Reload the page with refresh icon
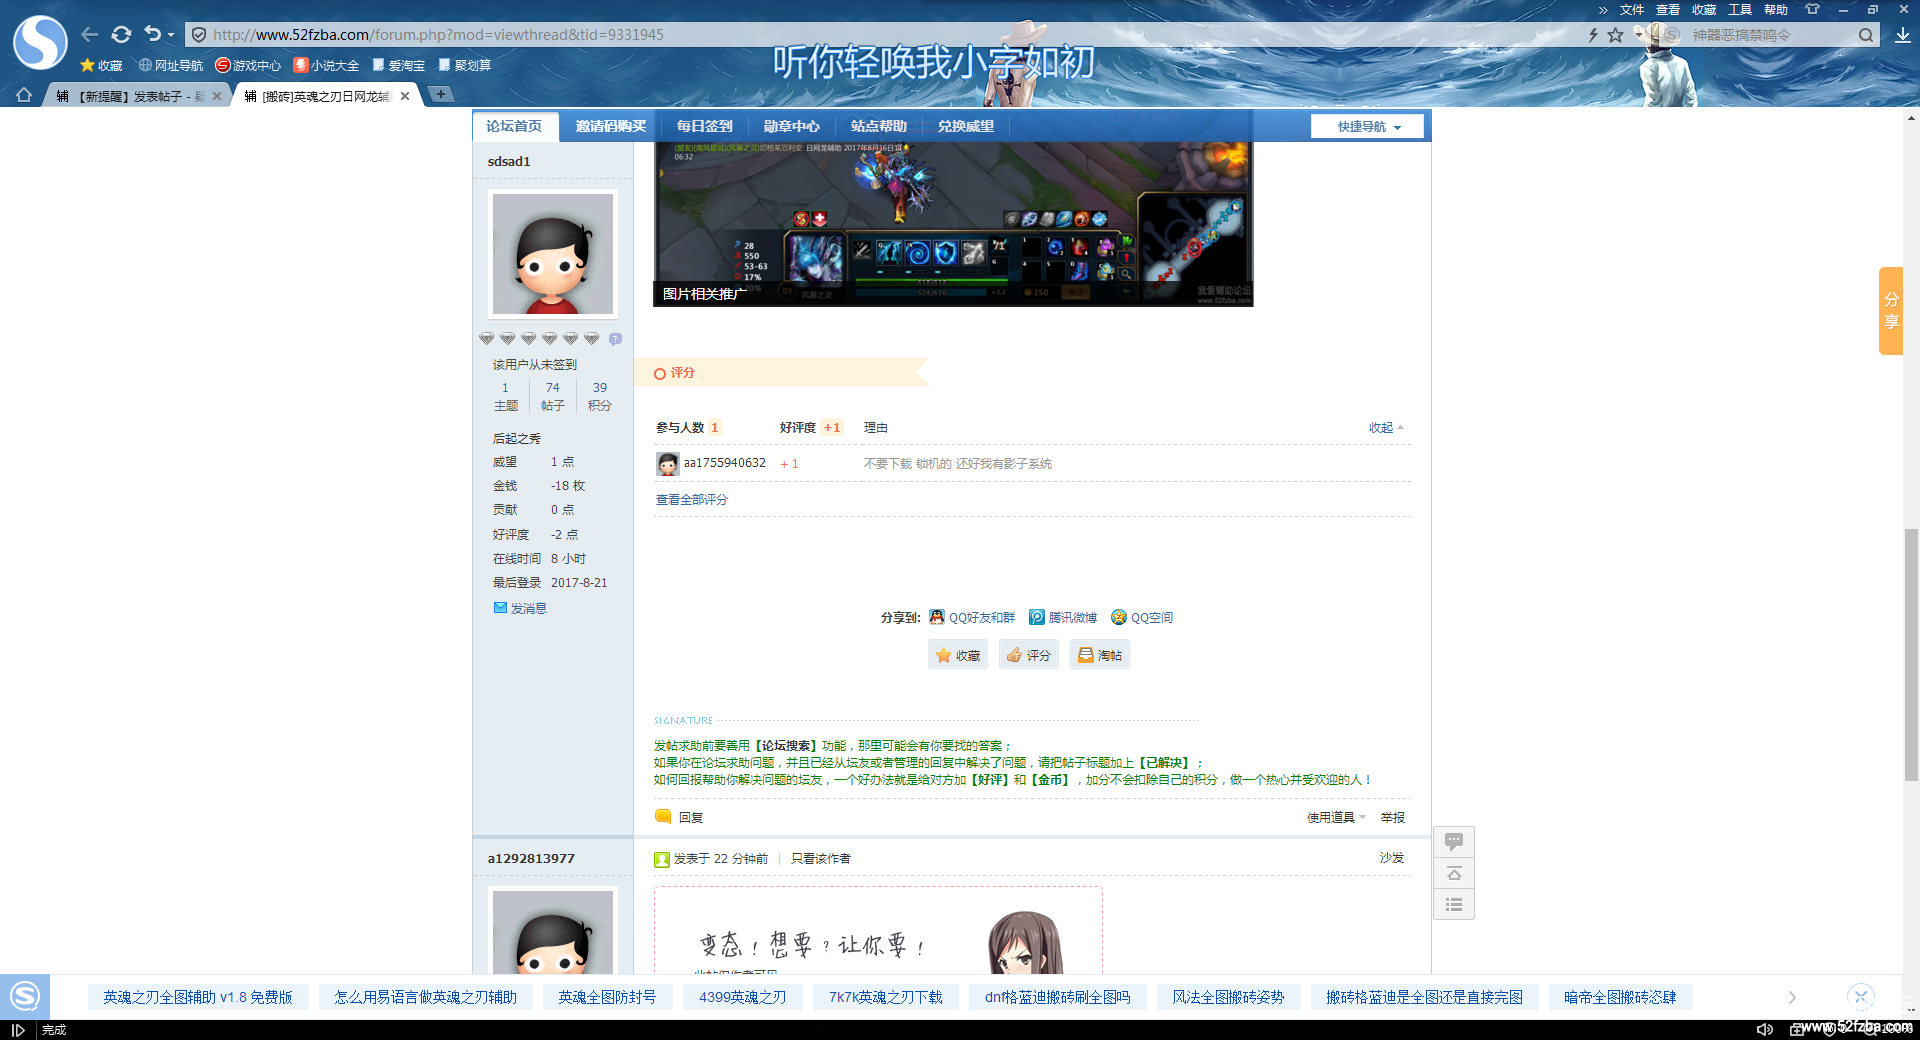 pyautogui.click(x=121, y=34)
